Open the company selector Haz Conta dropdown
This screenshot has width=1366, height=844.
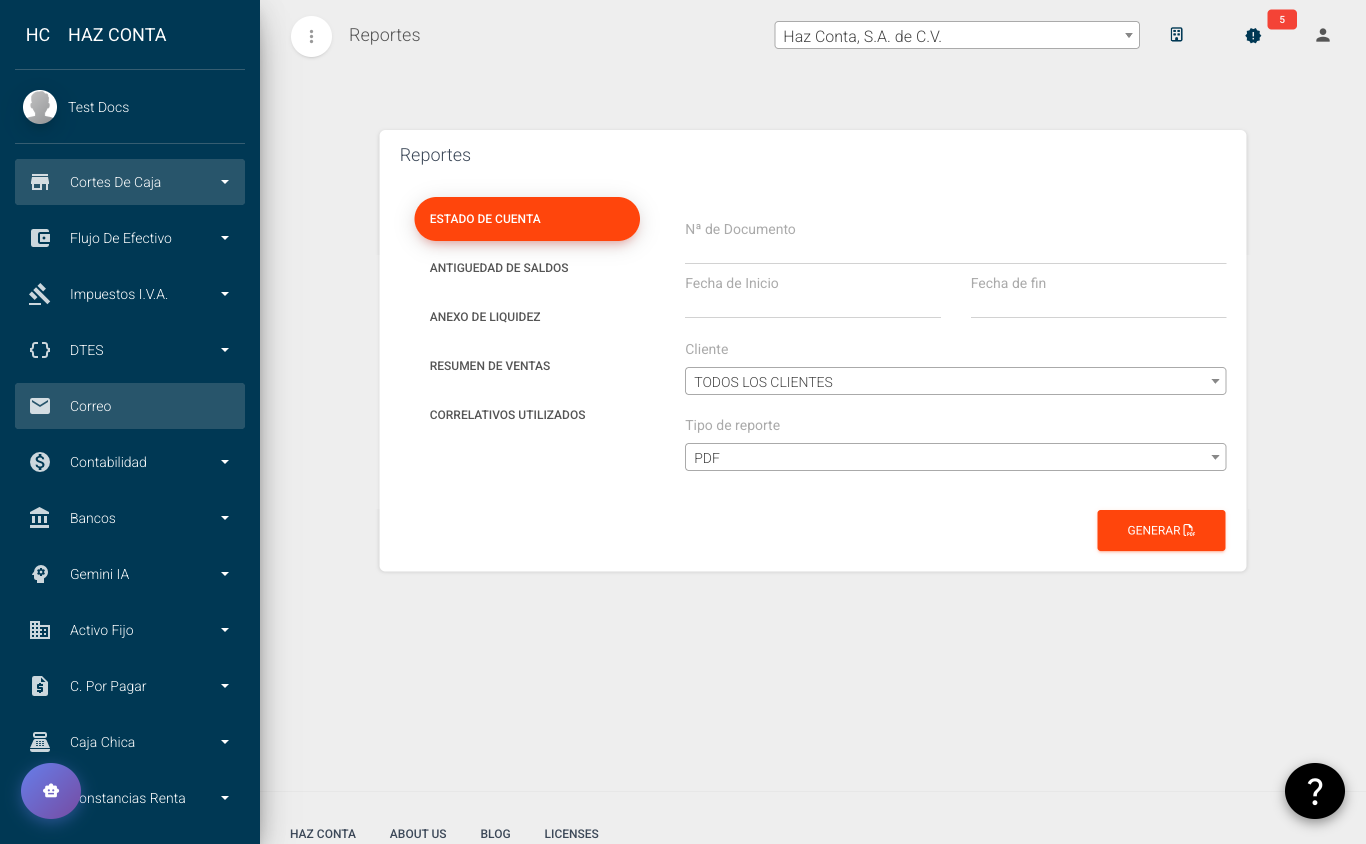[x=956, y=36]
